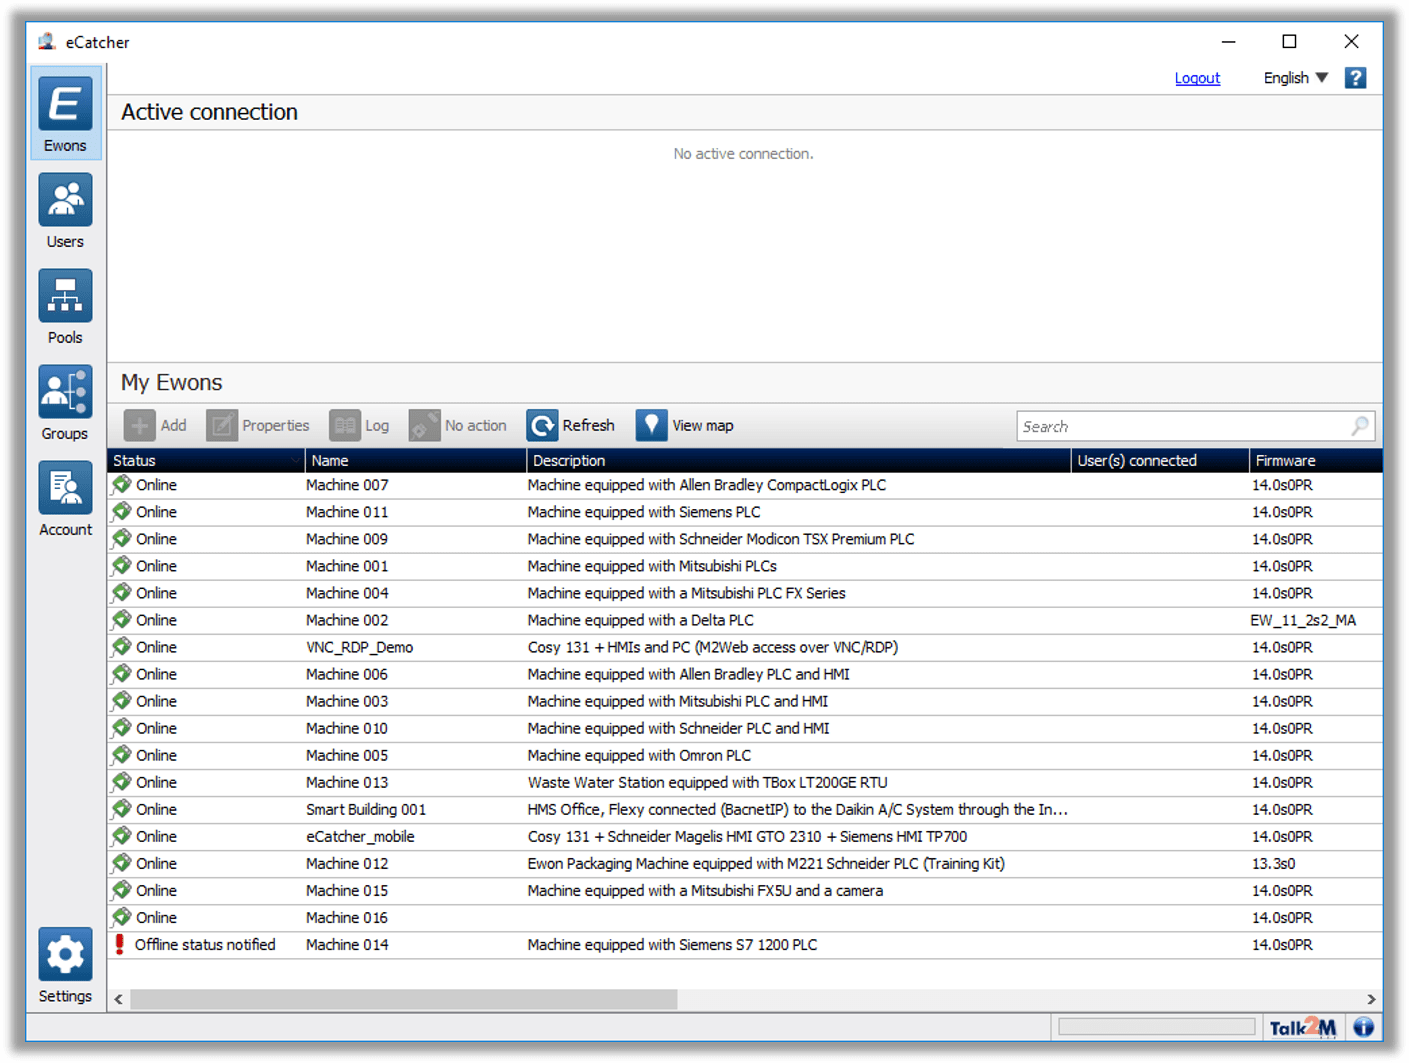Image resolution: width=1409 pixels, height=1063 pixels.
Task: Click firmware value EW_11_2s2_MA
Action: [1303, 620]
